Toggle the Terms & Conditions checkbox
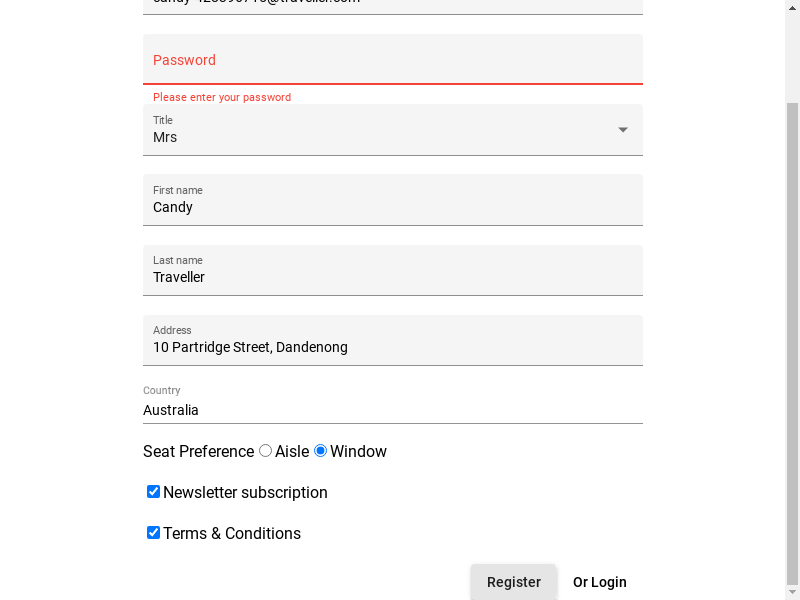Viewport: 800px width, 600px height. click(x=154, y=533)
